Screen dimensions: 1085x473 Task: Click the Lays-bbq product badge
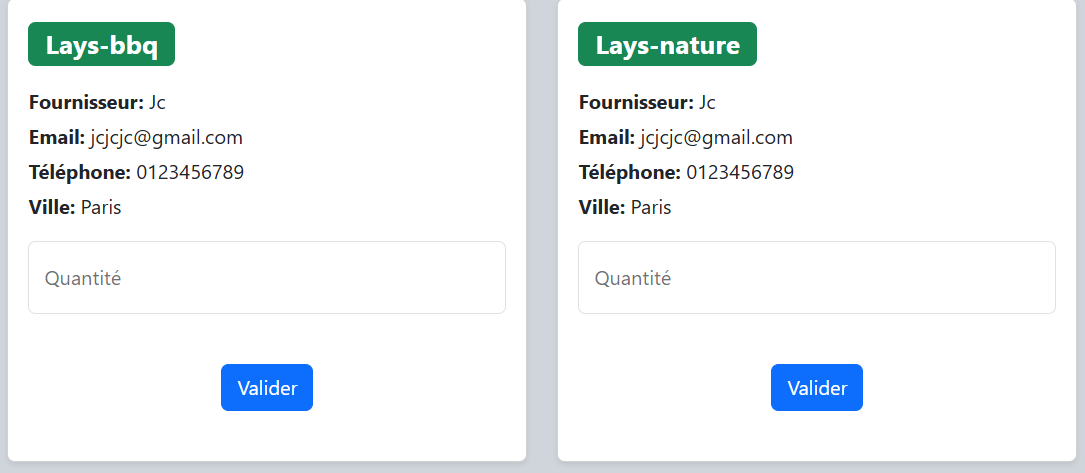click(x=101, y=45)
